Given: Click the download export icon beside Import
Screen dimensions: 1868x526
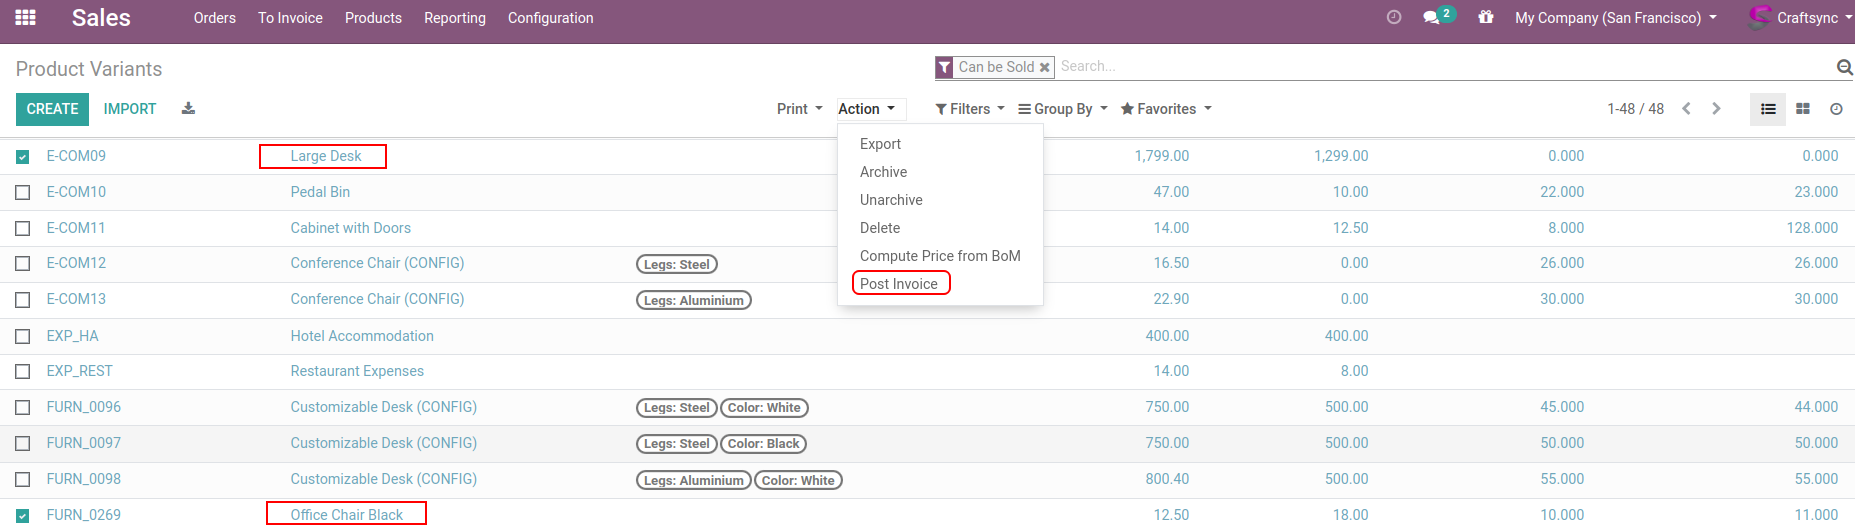Looking at the screenshot, I should point(188,109).
